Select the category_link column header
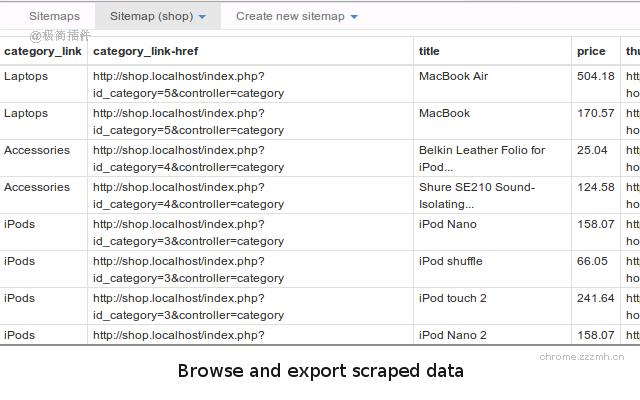This screenshot has width=640, height=400. coord(43,51)
